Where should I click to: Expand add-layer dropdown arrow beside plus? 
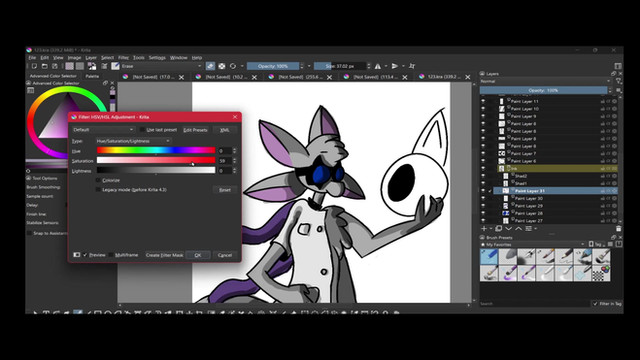coord(491,229)
